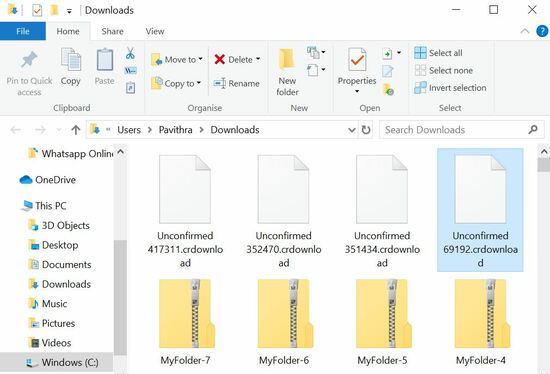
Task: Select the MyFolder-6 zip file
Action: click(x=284, y=322)
